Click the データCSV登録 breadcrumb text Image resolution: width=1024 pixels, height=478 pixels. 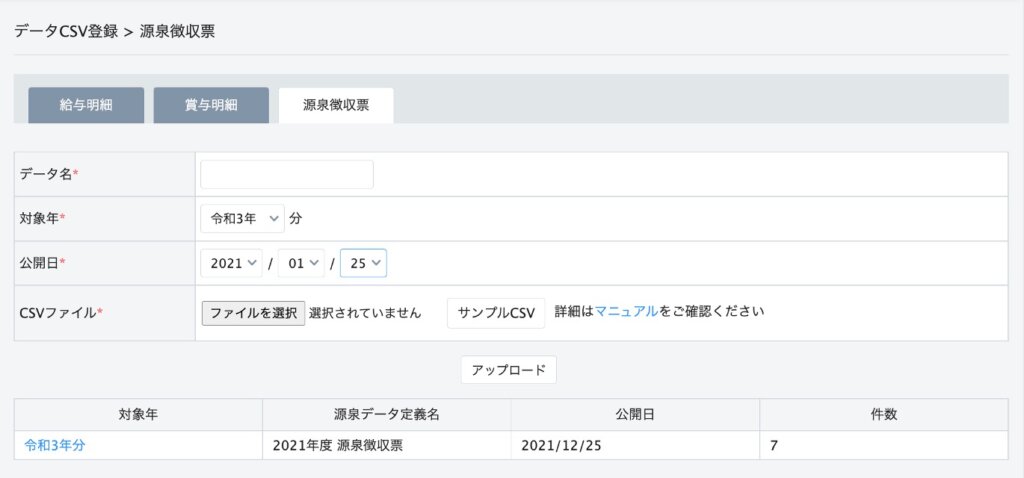[x=66, y=31]
